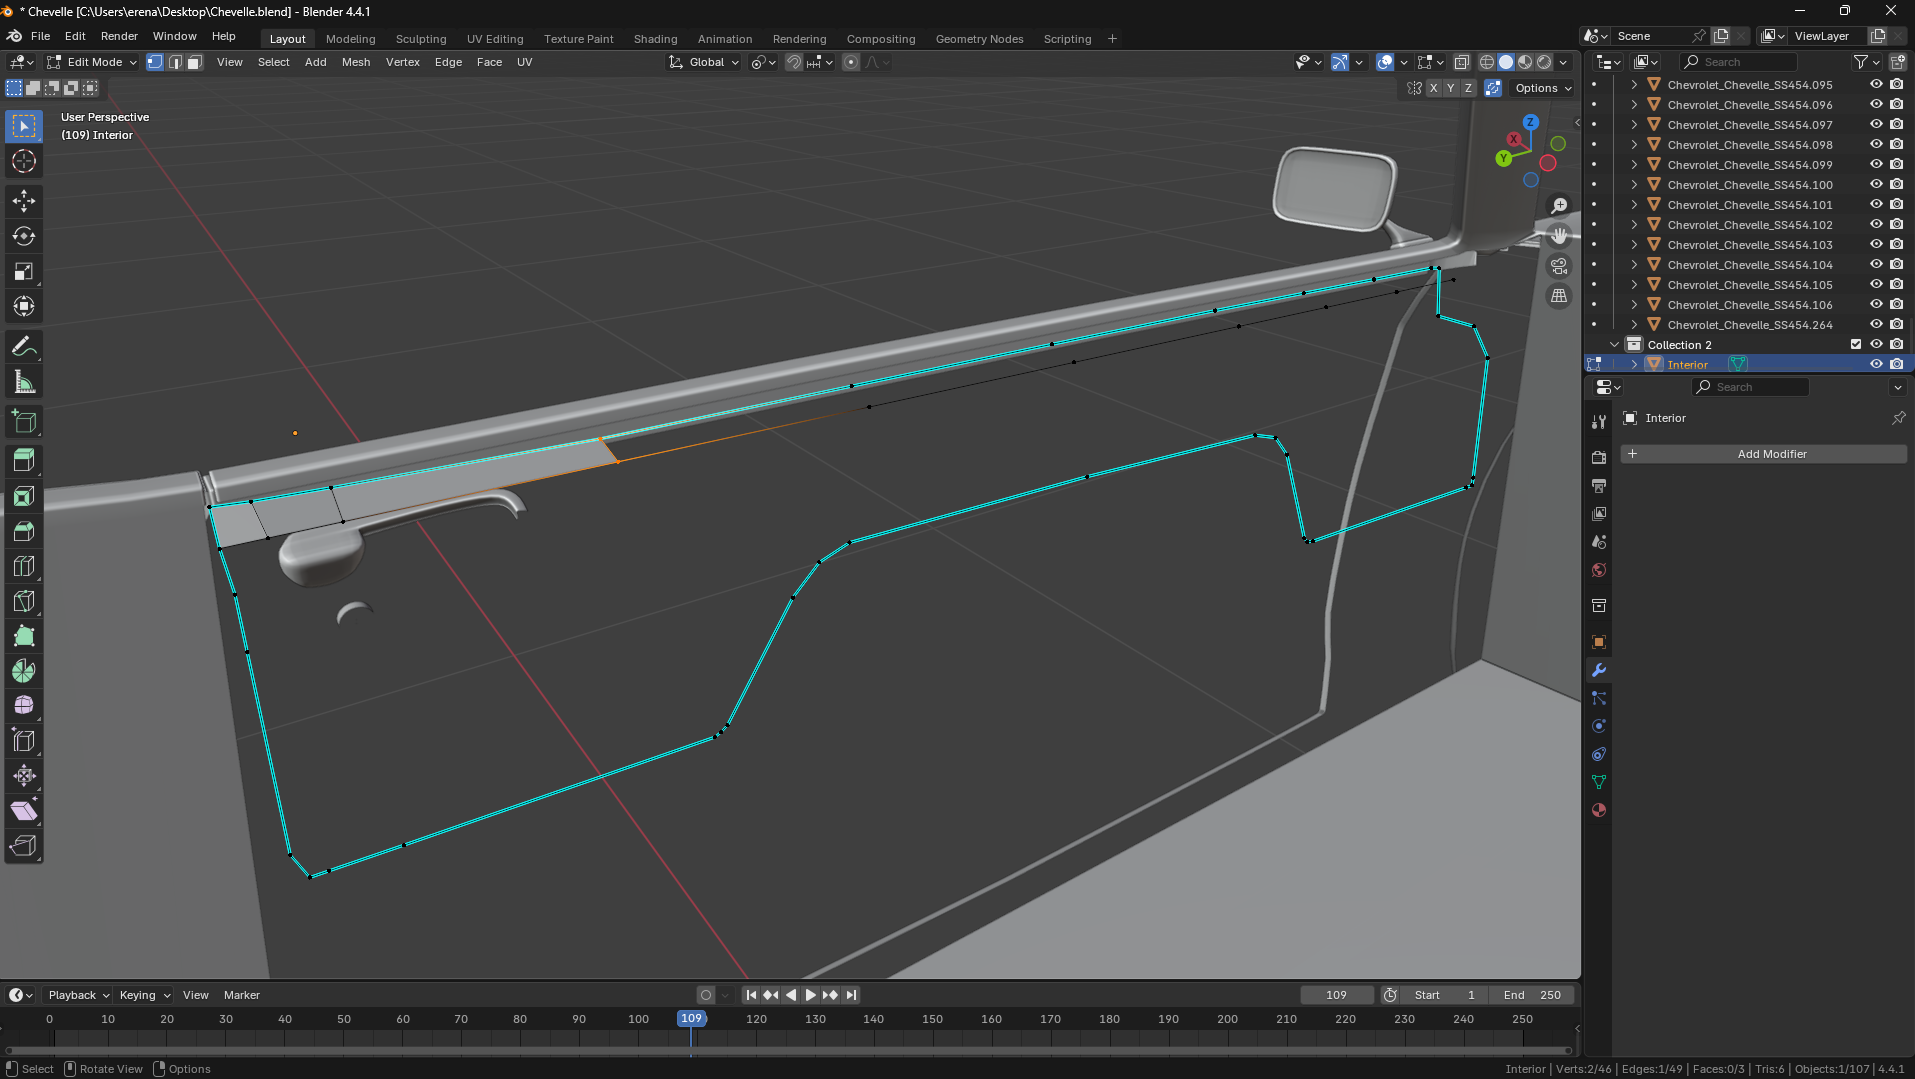This screenshot has width=1915, height=1079.
Task: Choose the Poly Build tool
Action: tap(24, 636)
